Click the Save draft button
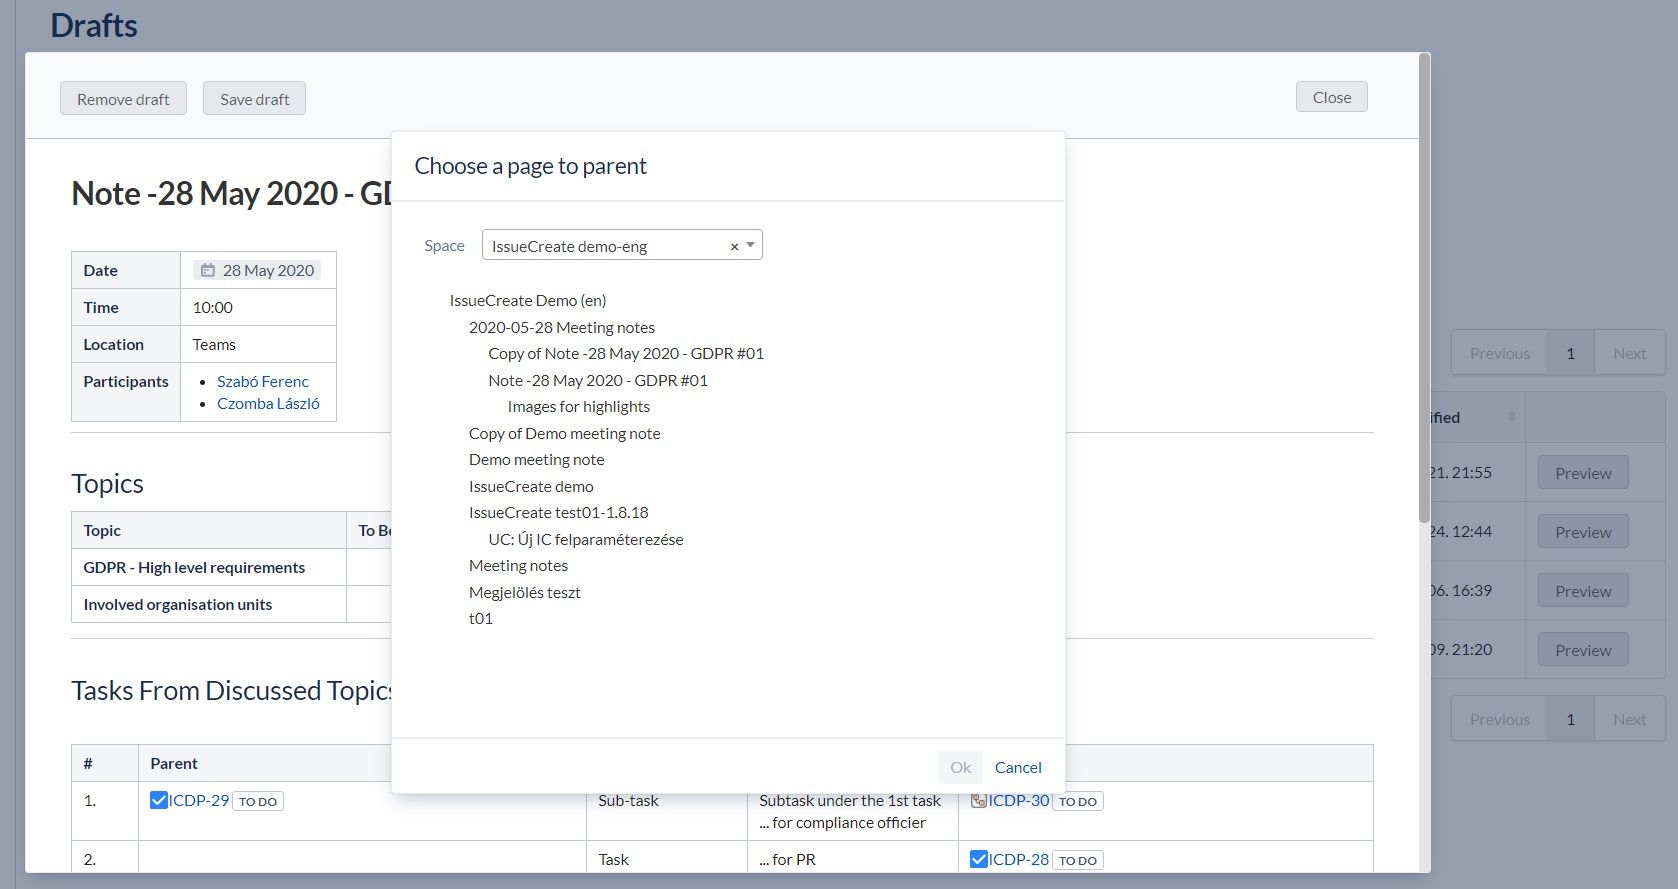The height and width of the screenshot is (889, 1678). [254, 98]
